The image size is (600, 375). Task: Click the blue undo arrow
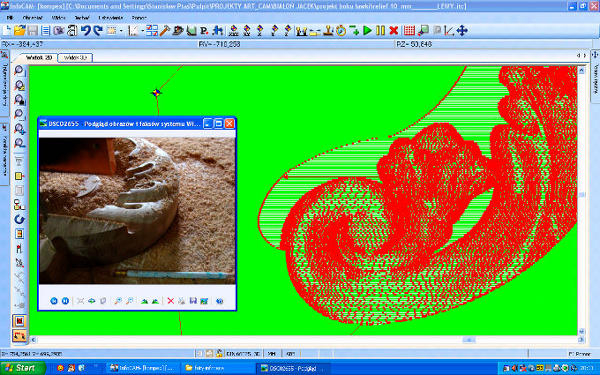pos(85,31)
